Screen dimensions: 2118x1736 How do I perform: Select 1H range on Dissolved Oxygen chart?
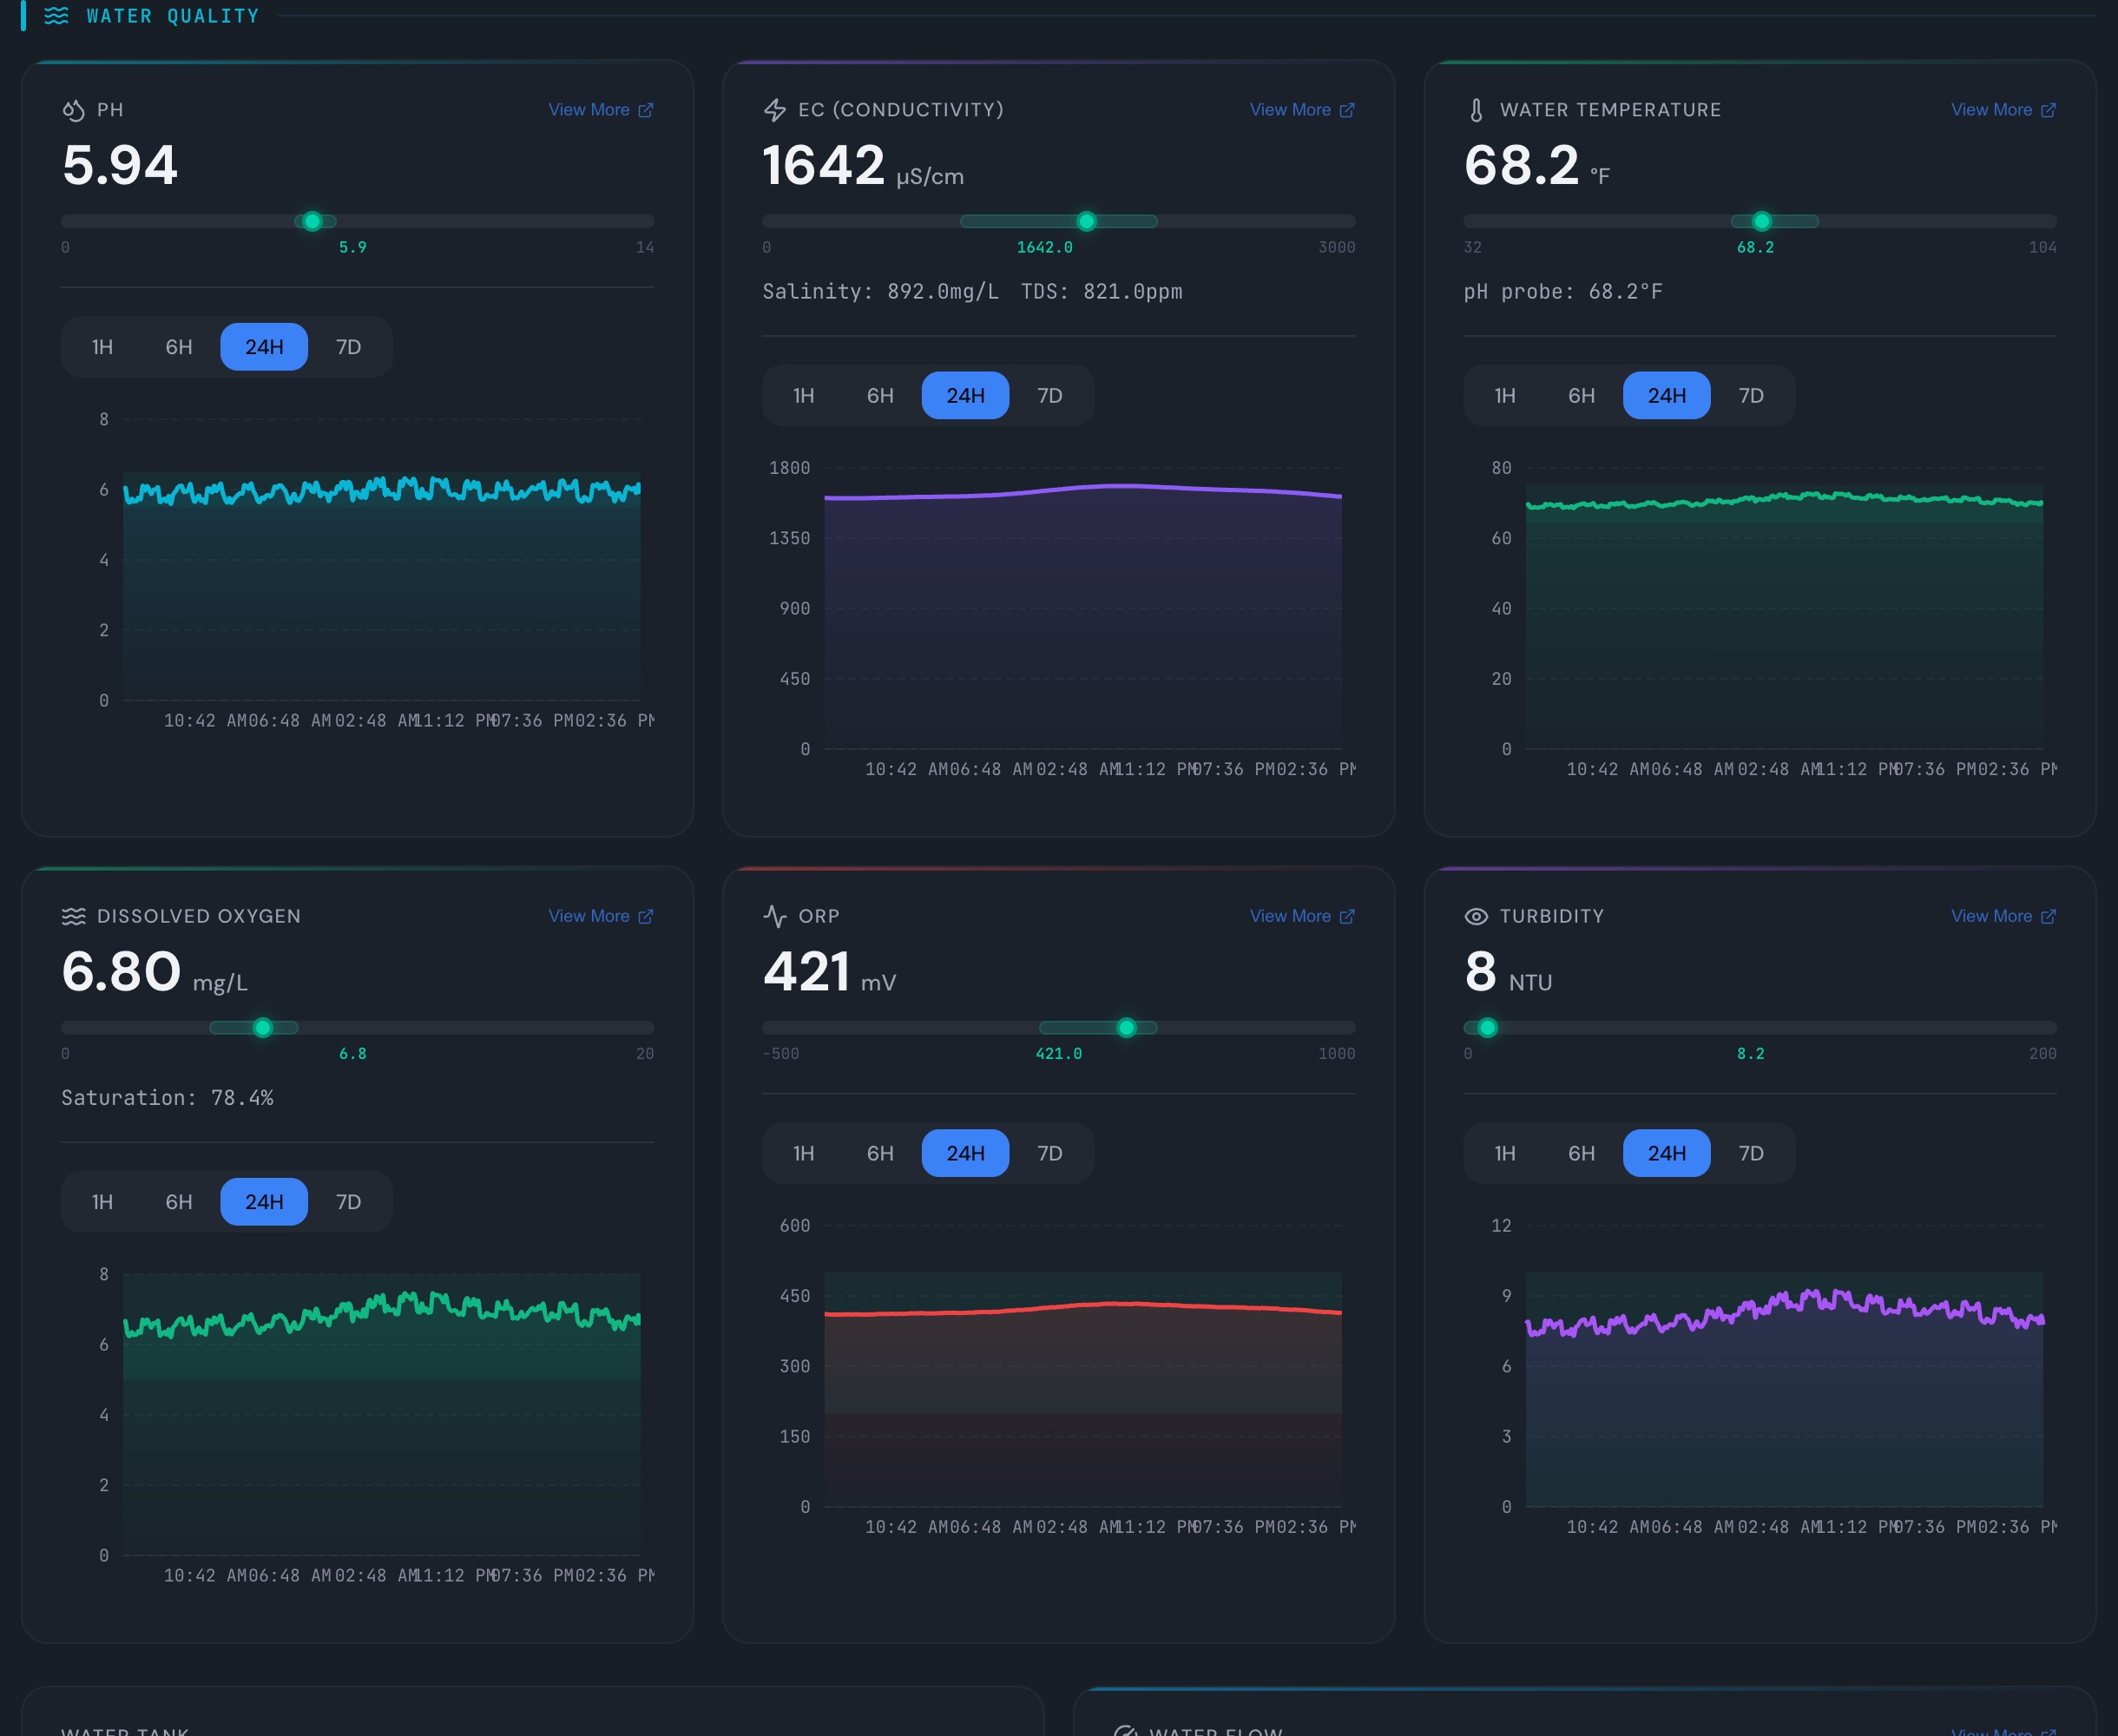[102, 1202]
